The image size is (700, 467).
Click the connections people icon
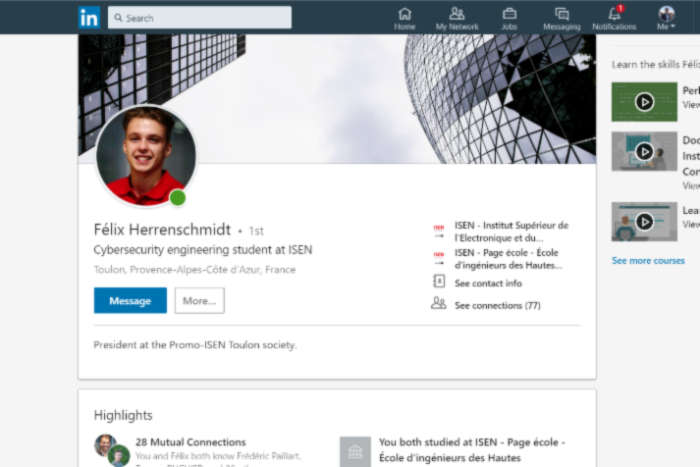point(438,303)
